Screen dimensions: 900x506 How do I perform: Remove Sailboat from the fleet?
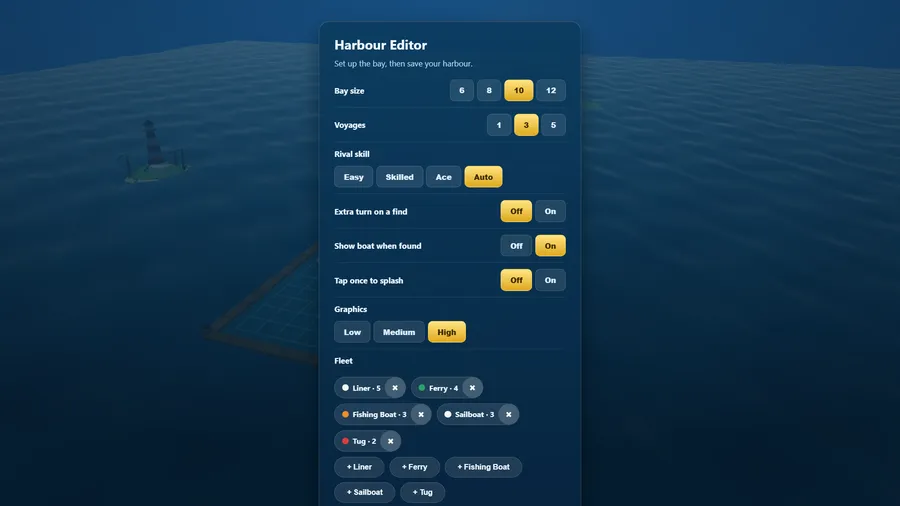(509, 414)
